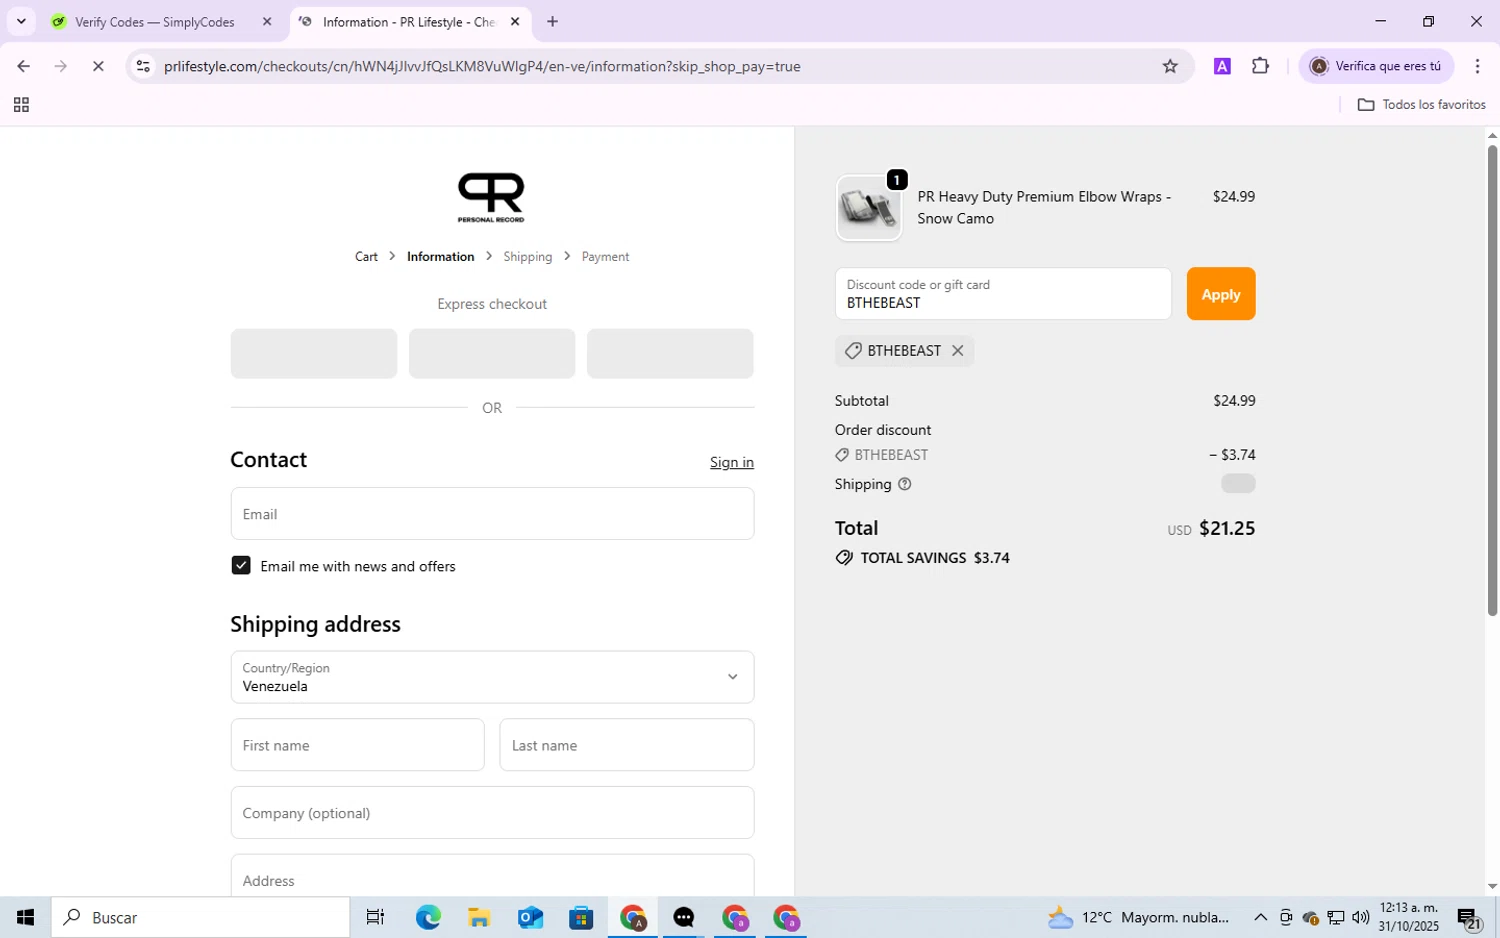Click the elbow wraps product thumbnail
The width and height of the screenshot is (1500, 938).
tap(868, 208)
